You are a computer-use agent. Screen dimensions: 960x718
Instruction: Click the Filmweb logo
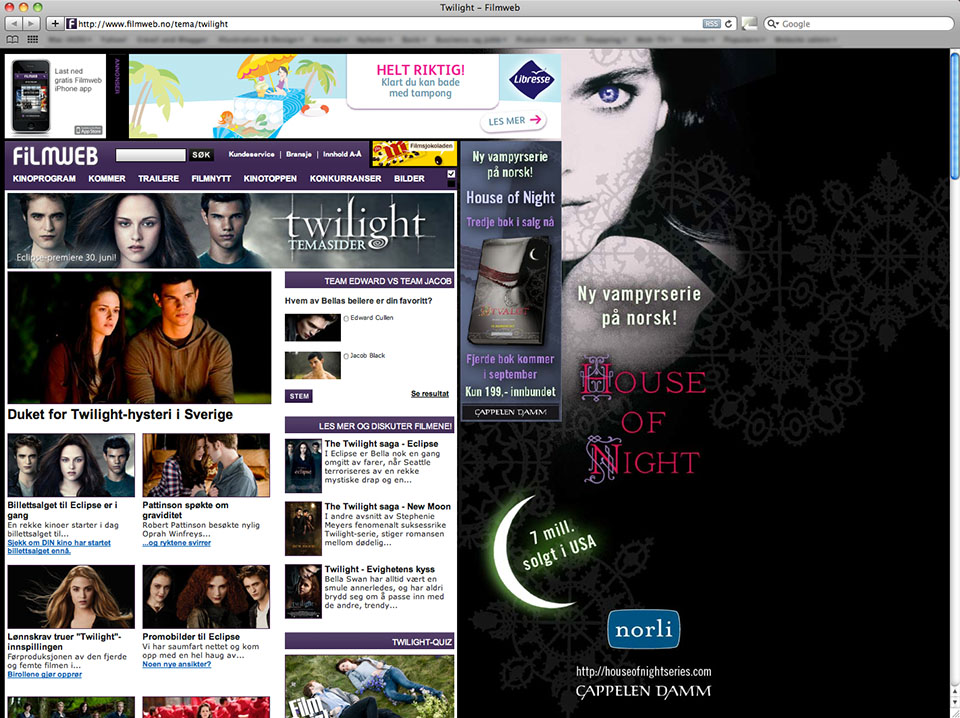[55, 156]
